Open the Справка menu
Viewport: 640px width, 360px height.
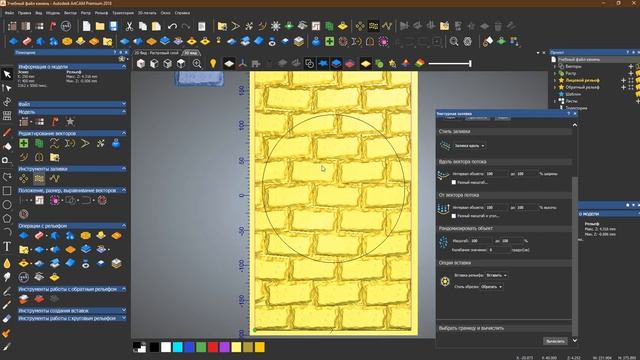[182, 13]
